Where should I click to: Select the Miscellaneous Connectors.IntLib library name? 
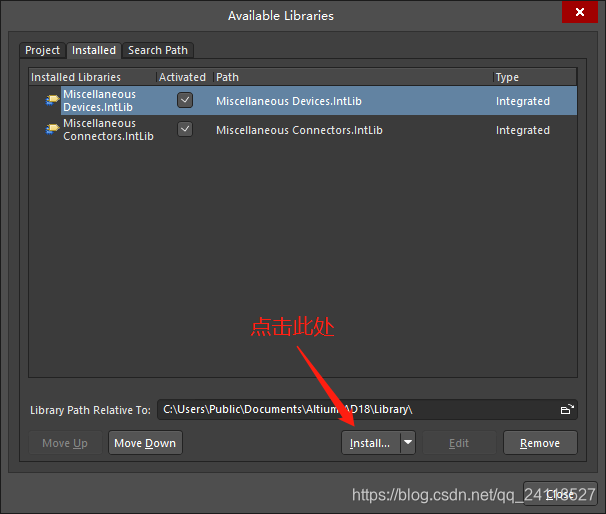109,129
